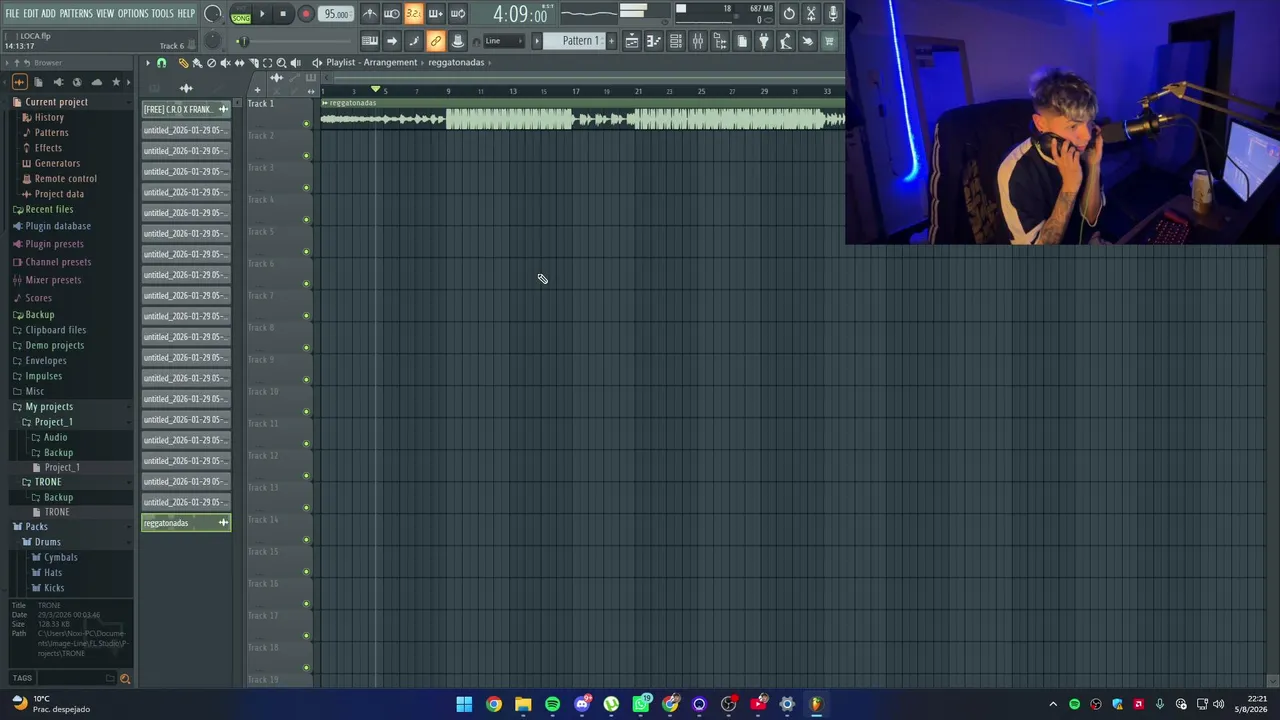Click the one-click audio recording microphone
The height and width of the screenshot is (720, 1280).
point(833,14)
